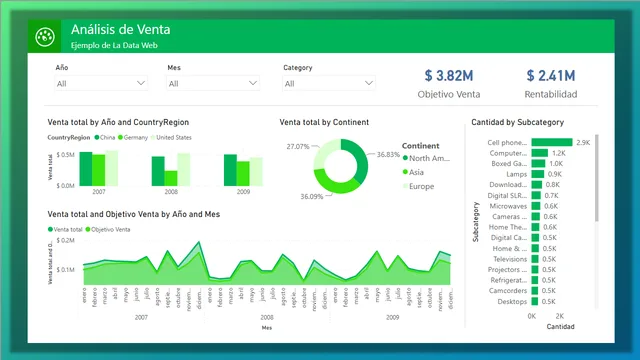
Task: Click the 2008 label under column chart
Action: point(171,192)
